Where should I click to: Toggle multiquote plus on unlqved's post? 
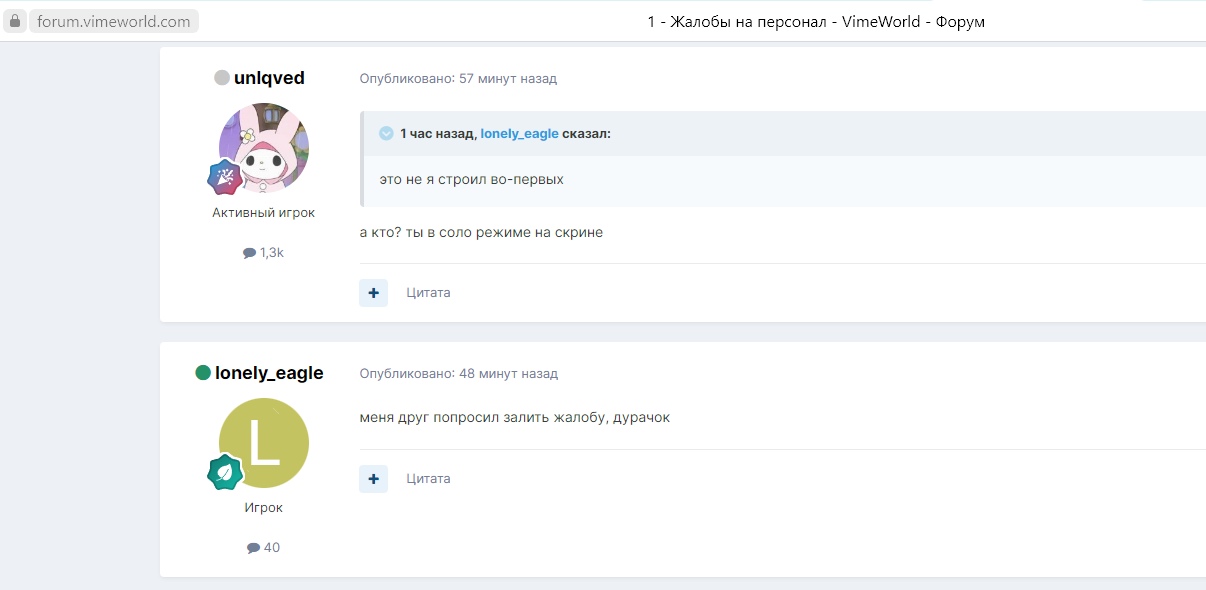click(373, 293)
